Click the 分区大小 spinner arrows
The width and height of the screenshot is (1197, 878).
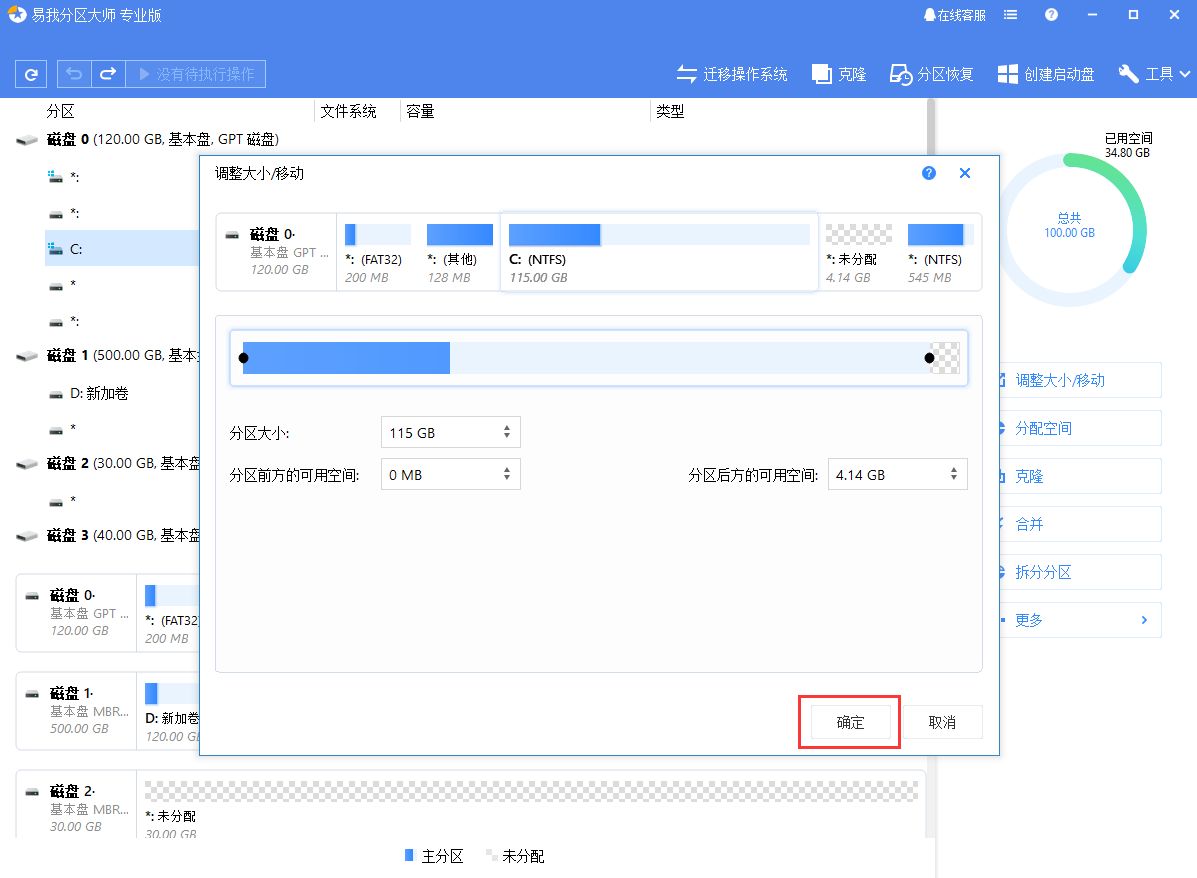(507, 432)
